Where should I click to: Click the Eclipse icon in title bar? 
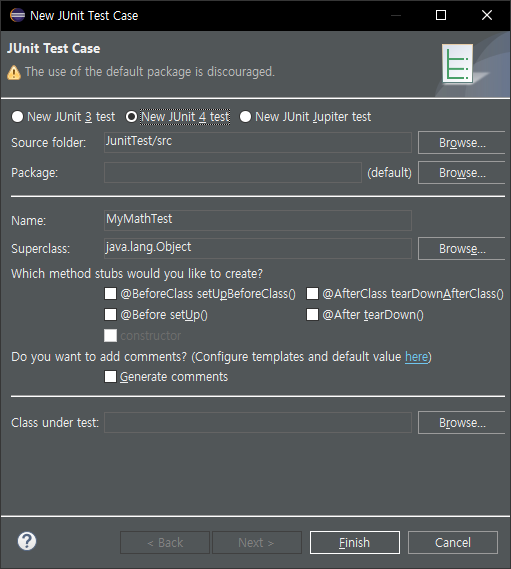click(17, 15)
